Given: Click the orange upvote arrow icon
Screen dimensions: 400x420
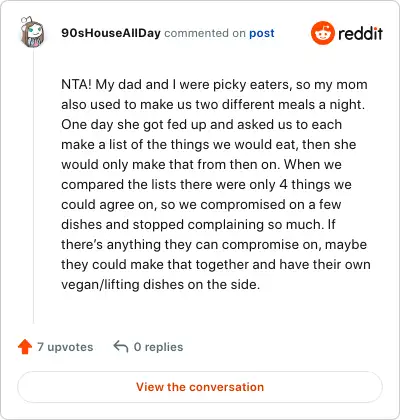Looking at the screenshot, I should pyautogui.click(x=25, y=347).
